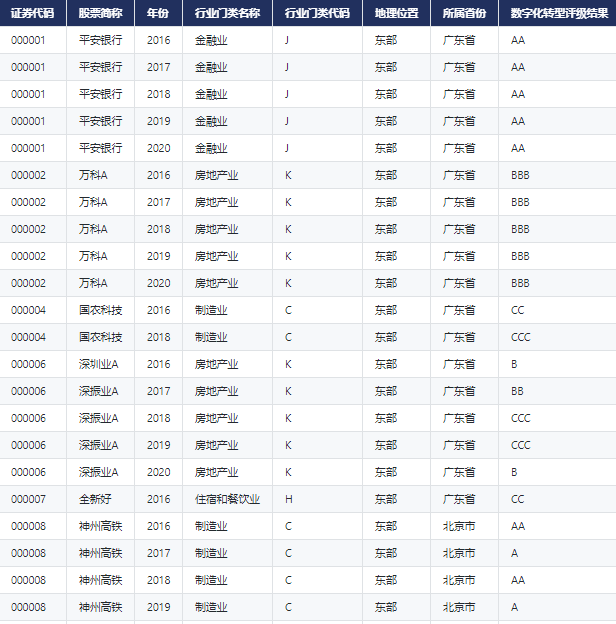Image resolution: width=616 pixels, height=624 pixels.
Task: Select rating A in 神州高铁 2017 row
Action: point(515,553)
